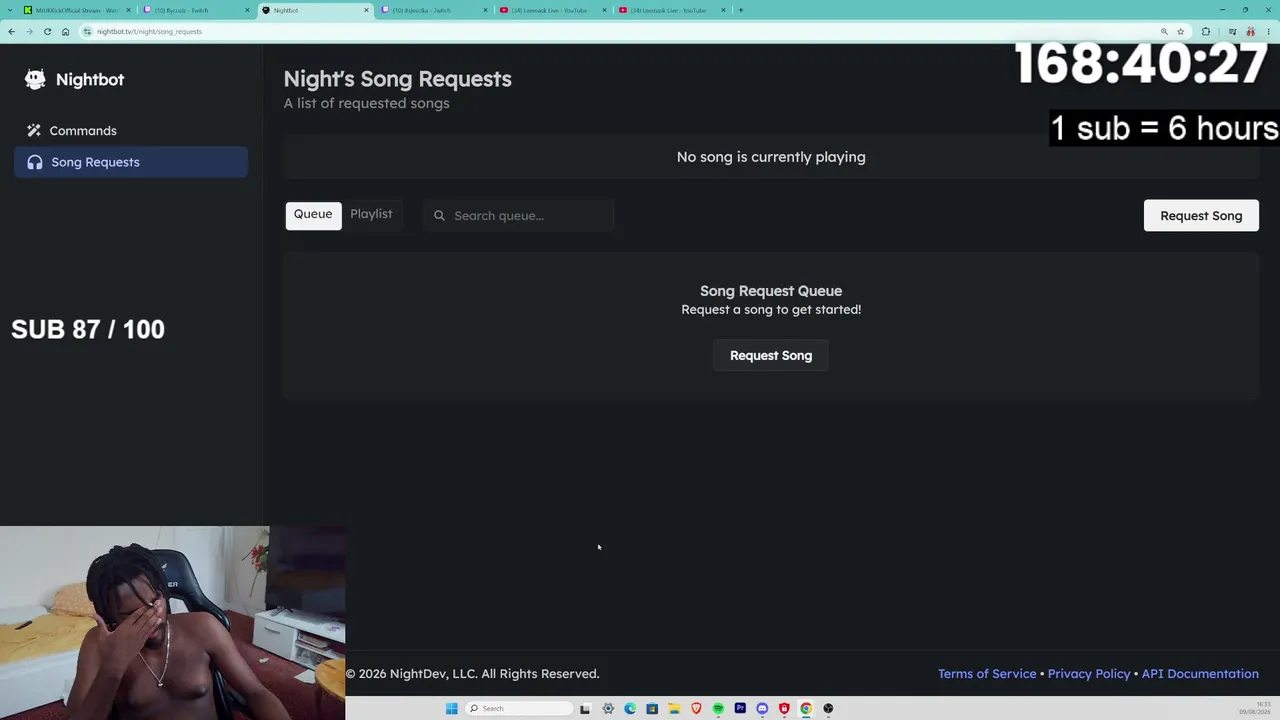
Task: Focus the Search queue input field
Action: click(520, 215)
